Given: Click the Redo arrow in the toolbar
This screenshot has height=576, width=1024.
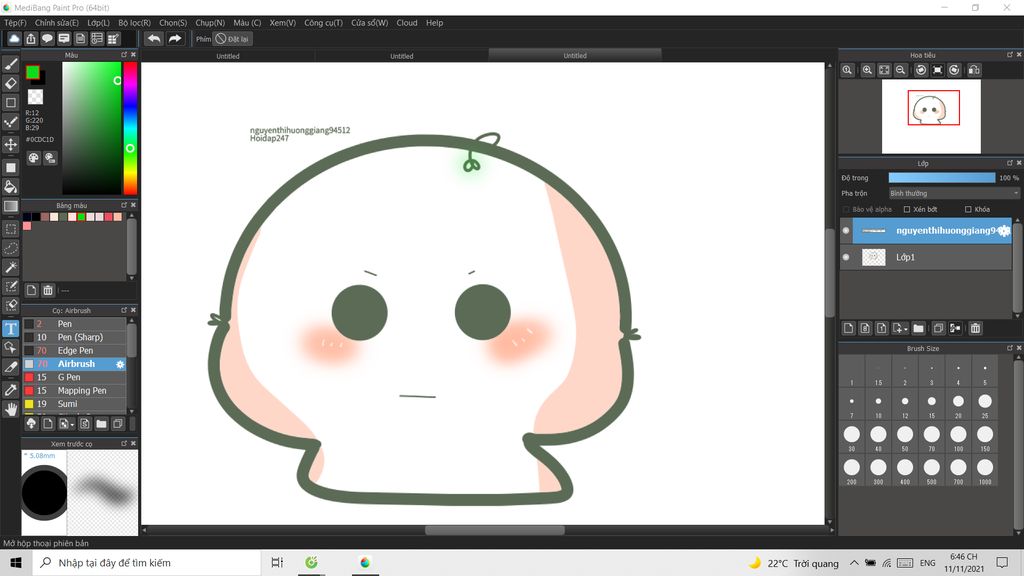Looking at the screenshot, I should tap(175, 39).
